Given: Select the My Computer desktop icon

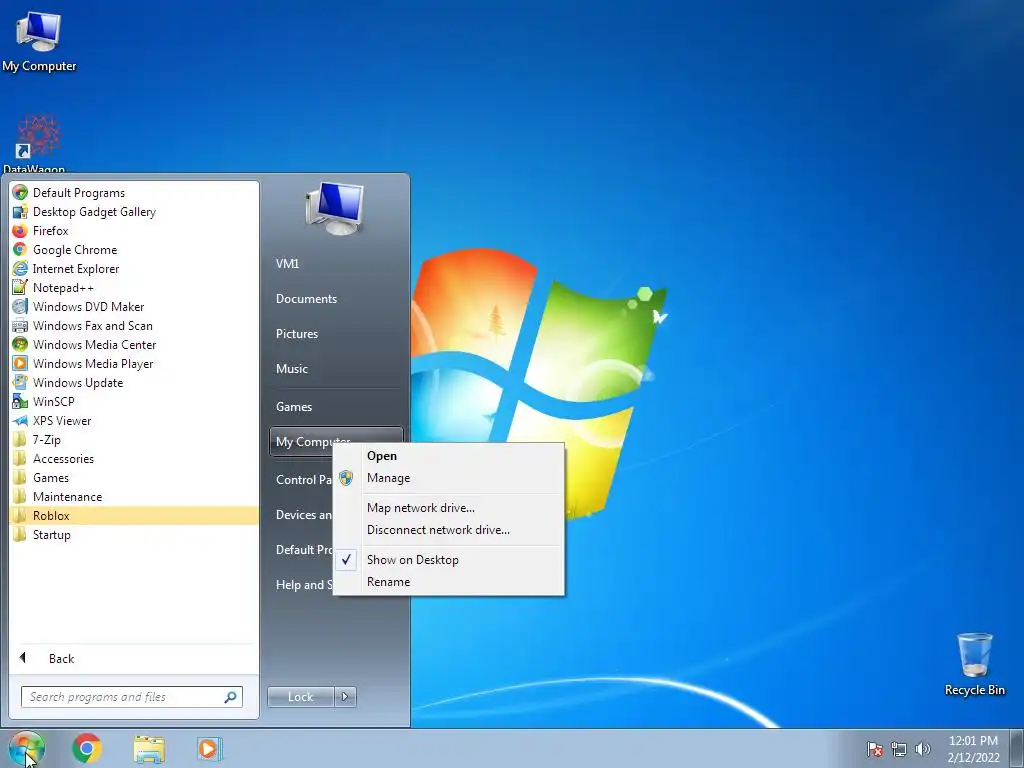Looking at the screenshot, I should click(x=39, y=40).
